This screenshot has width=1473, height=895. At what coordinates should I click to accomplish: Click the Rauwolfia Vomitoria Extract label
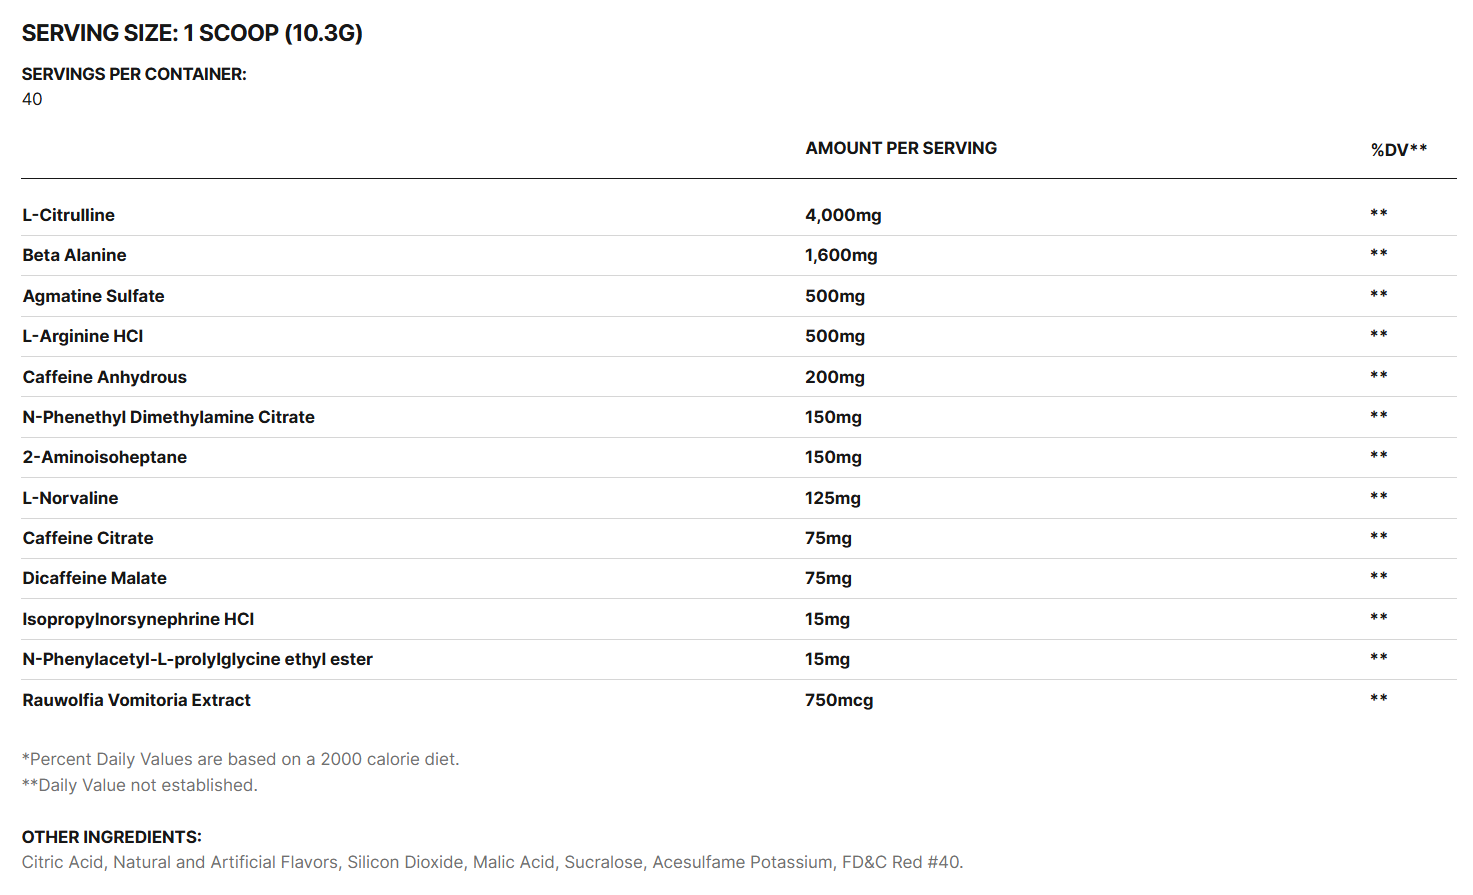(x=137, y=700)
